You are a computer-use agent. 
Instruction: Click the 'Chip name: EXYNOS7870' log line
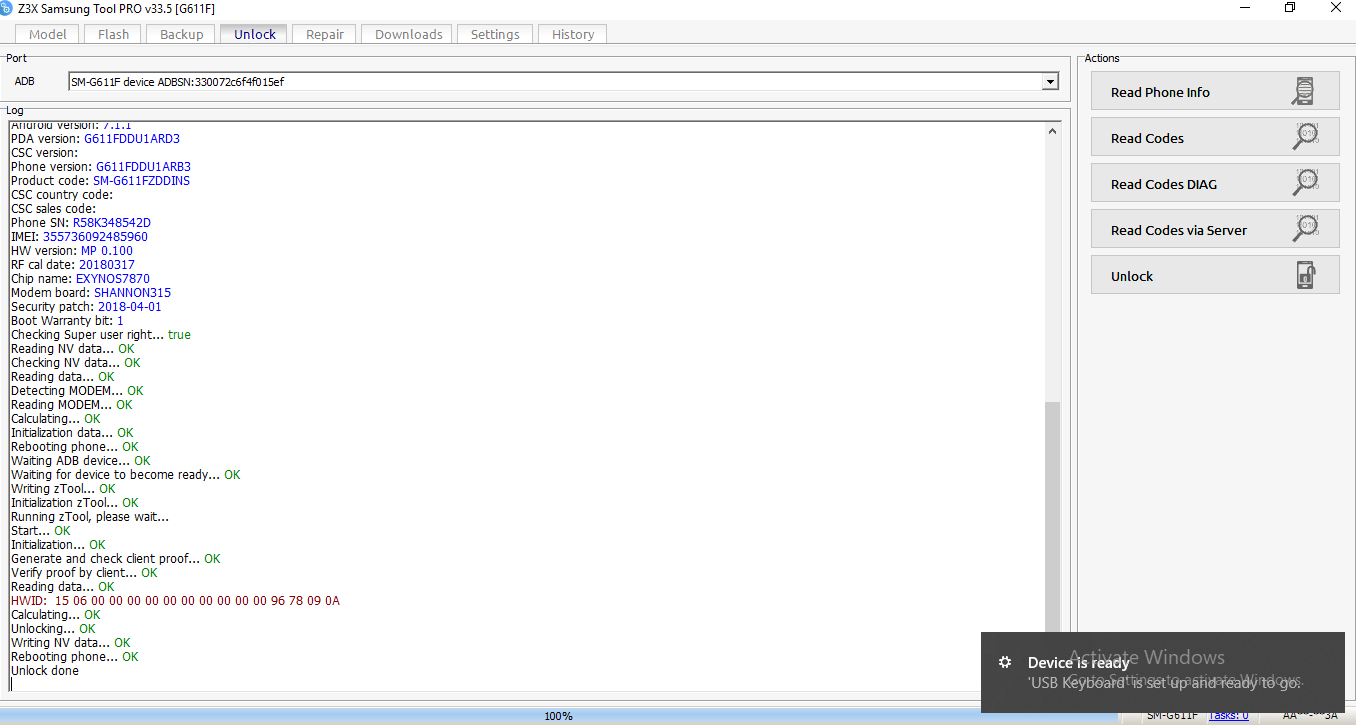click(80, 279)
